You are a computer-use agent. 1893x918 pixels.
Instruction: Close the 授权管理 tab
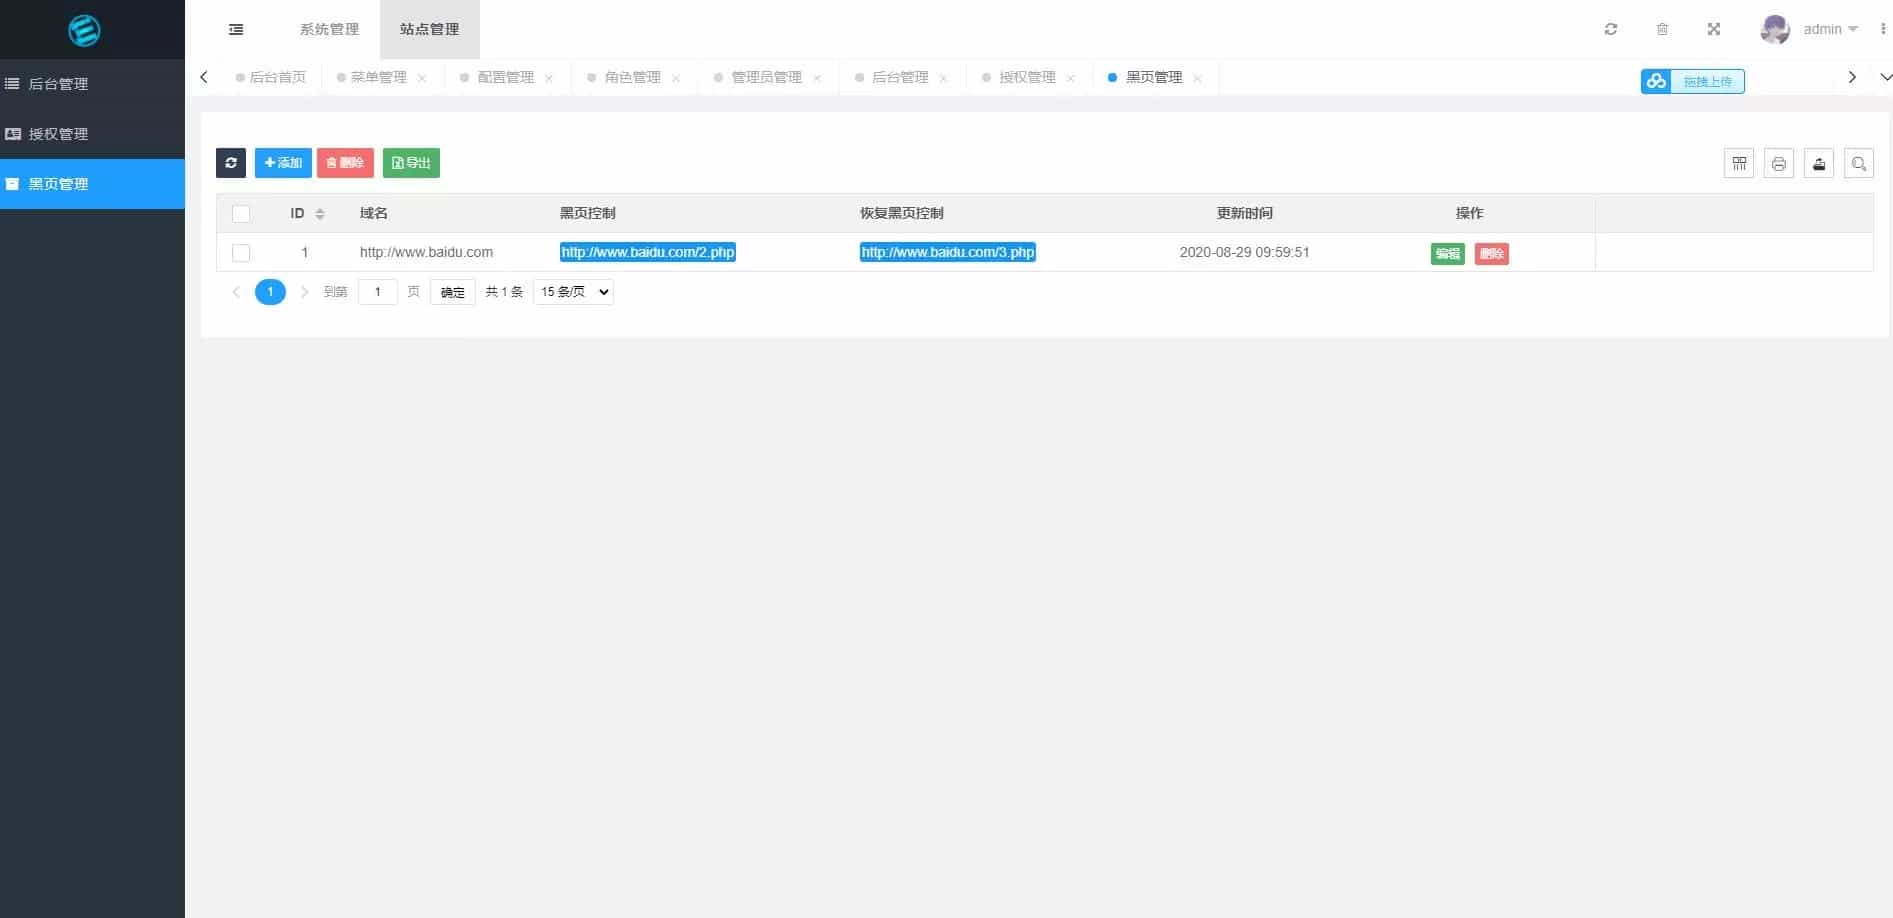(1070, 78)
